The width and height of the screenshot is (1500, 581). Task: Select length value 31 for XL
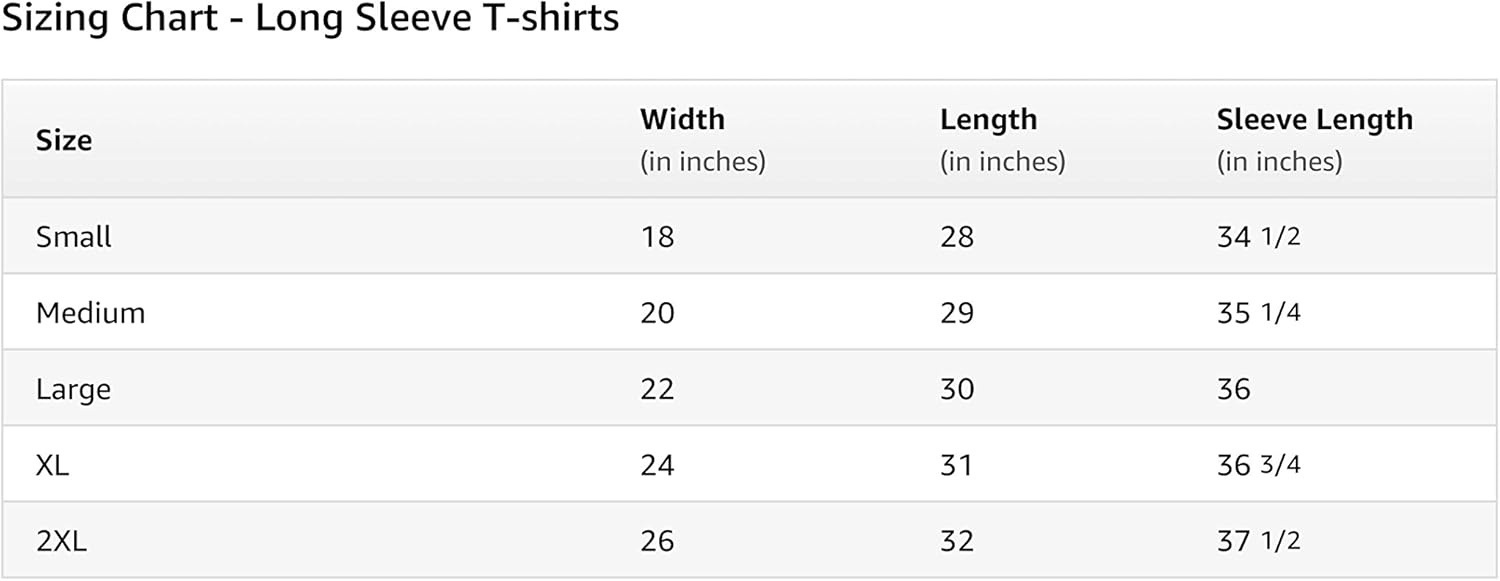tap(956, 465)
